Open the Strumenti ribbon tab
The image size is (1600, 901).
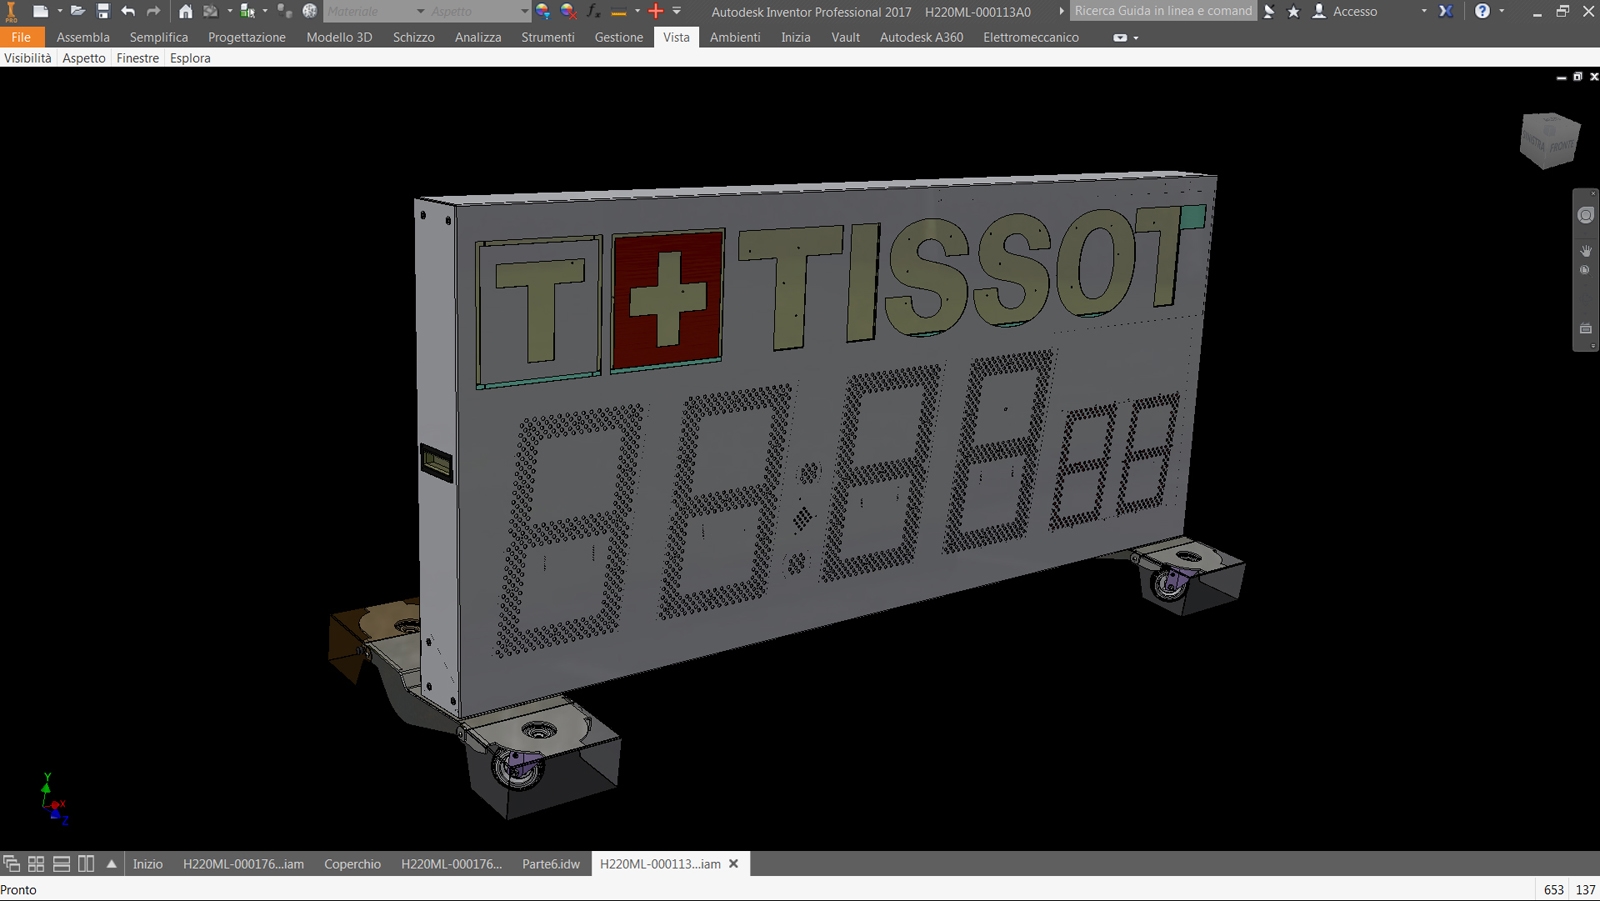pyautogui.click(x=548, y=37)
